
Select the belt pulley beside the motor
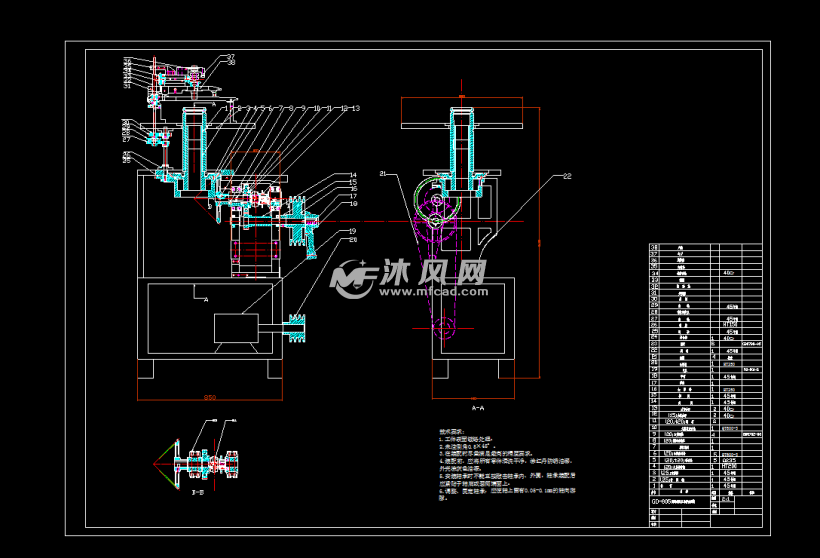[x=299, y=329]
